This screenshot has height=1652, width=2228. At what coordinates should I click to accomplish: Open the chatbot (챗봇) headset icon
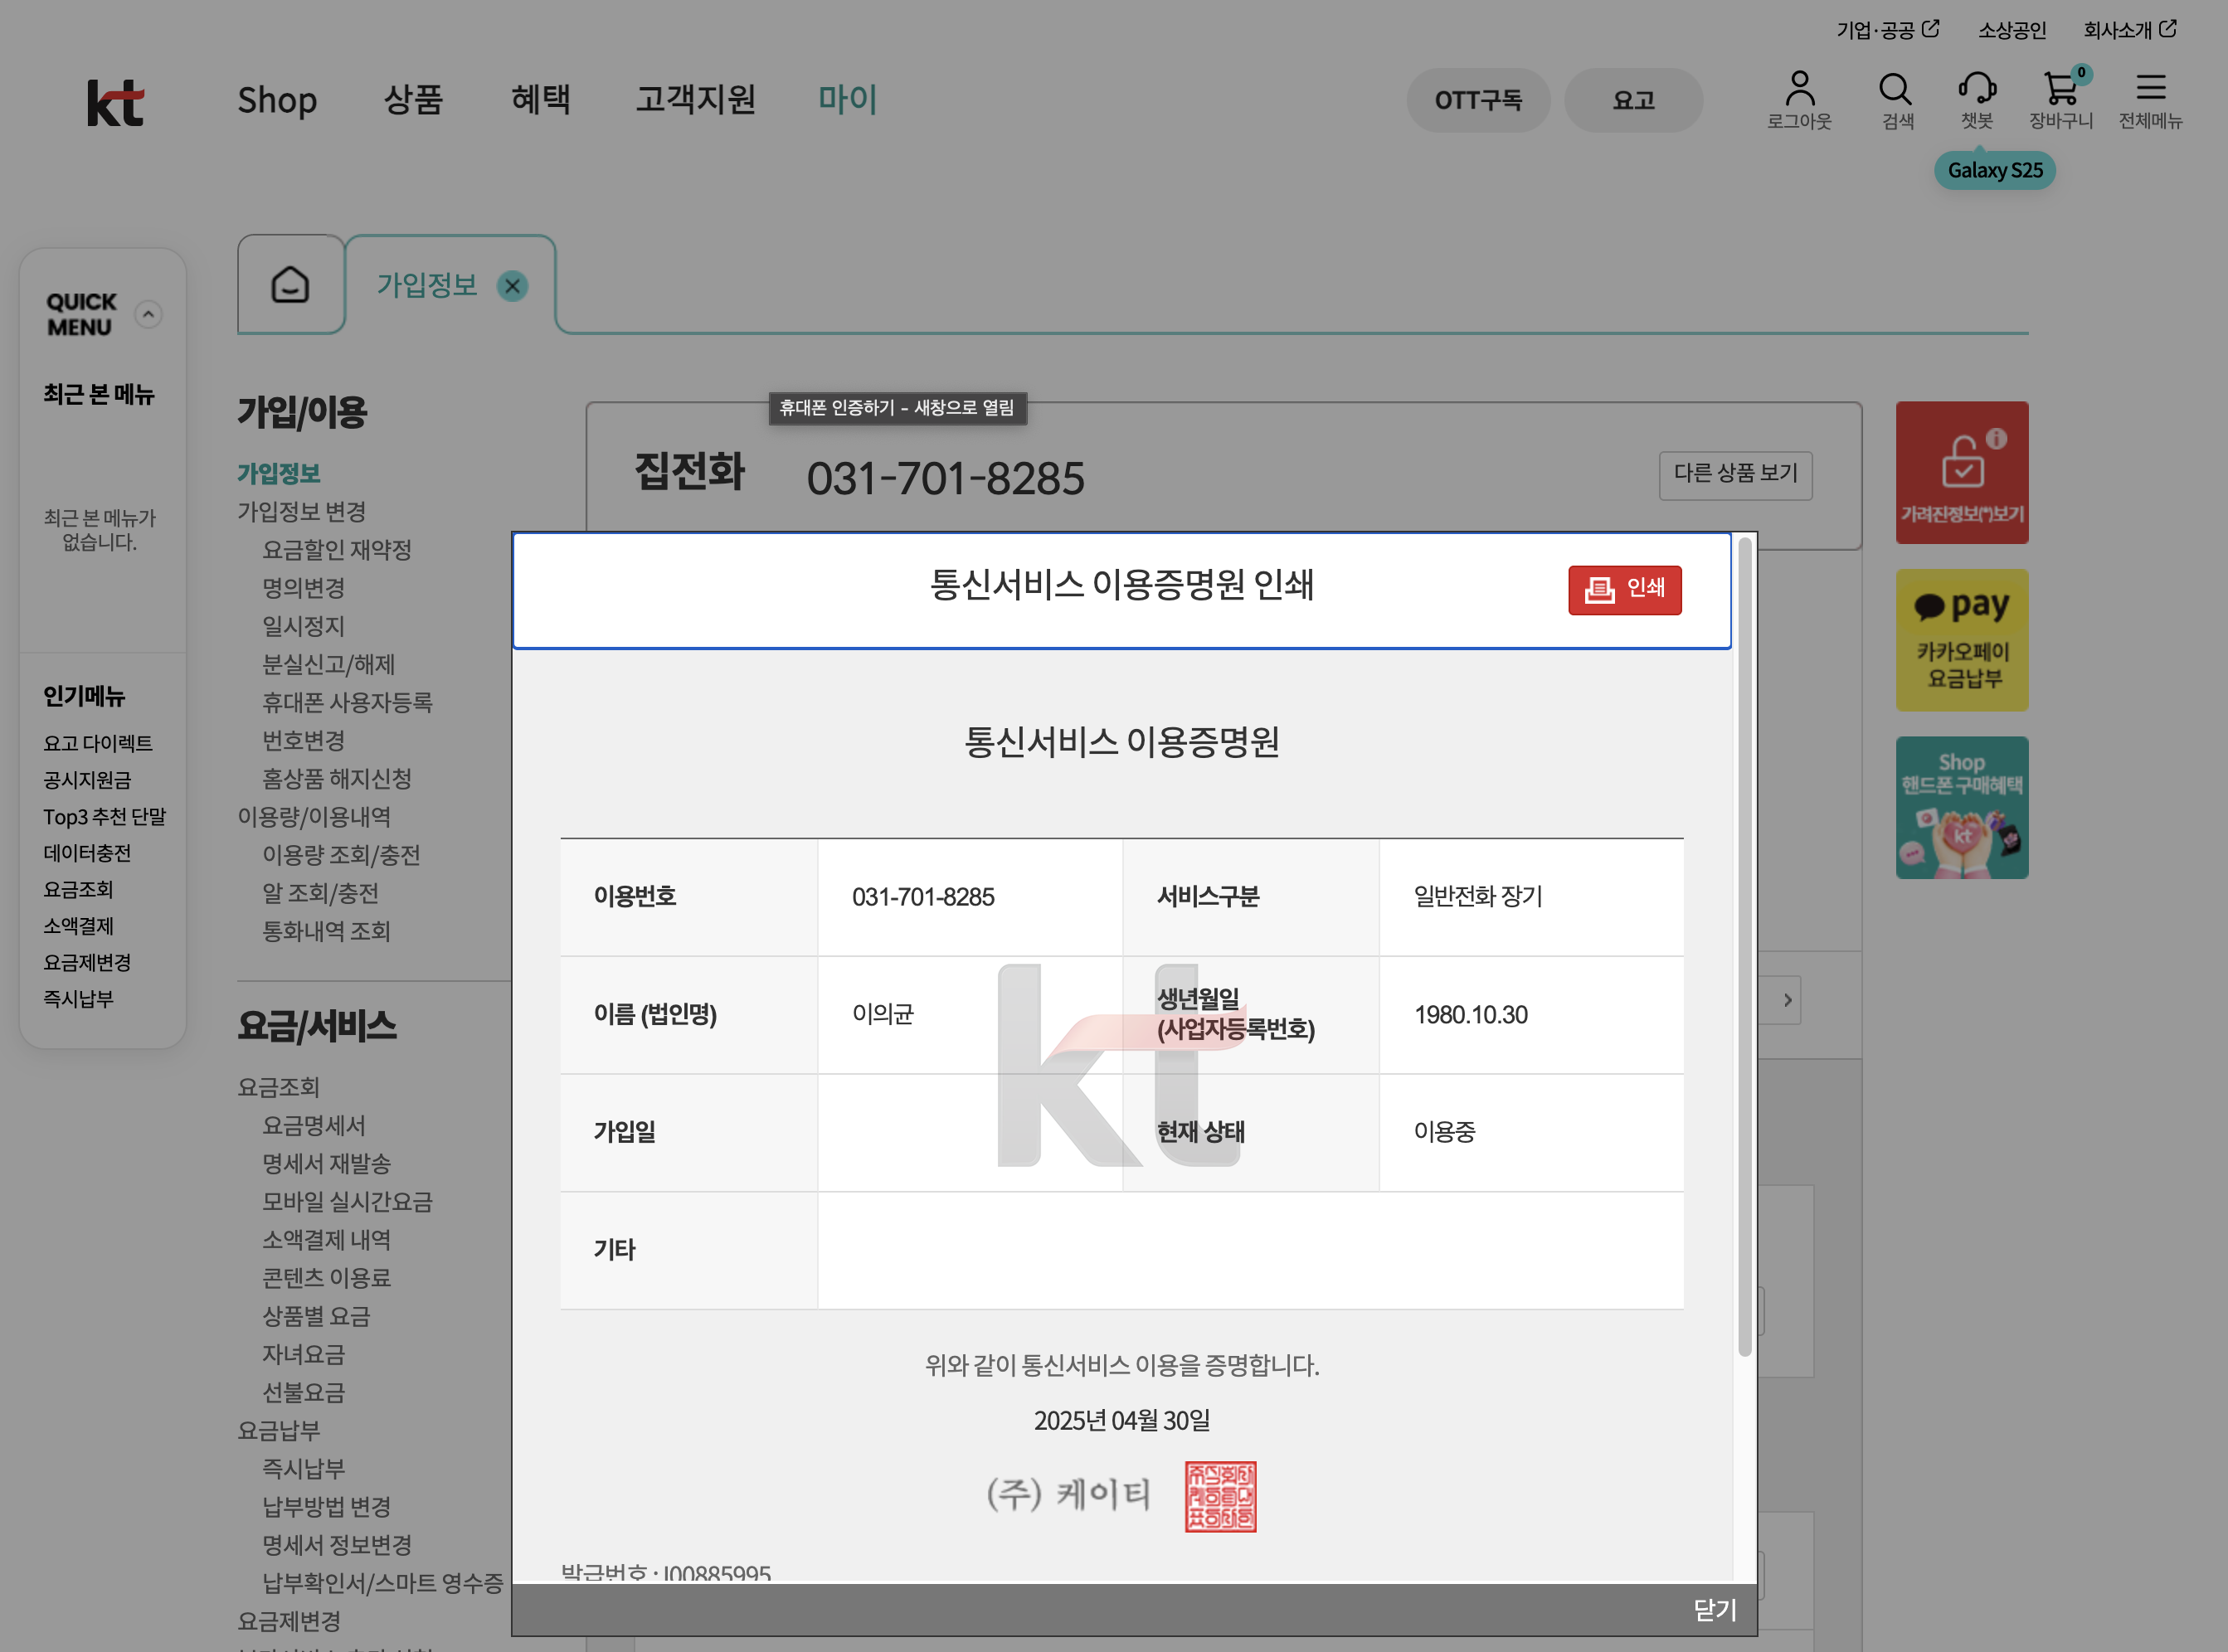click(x=1977, y=100)
